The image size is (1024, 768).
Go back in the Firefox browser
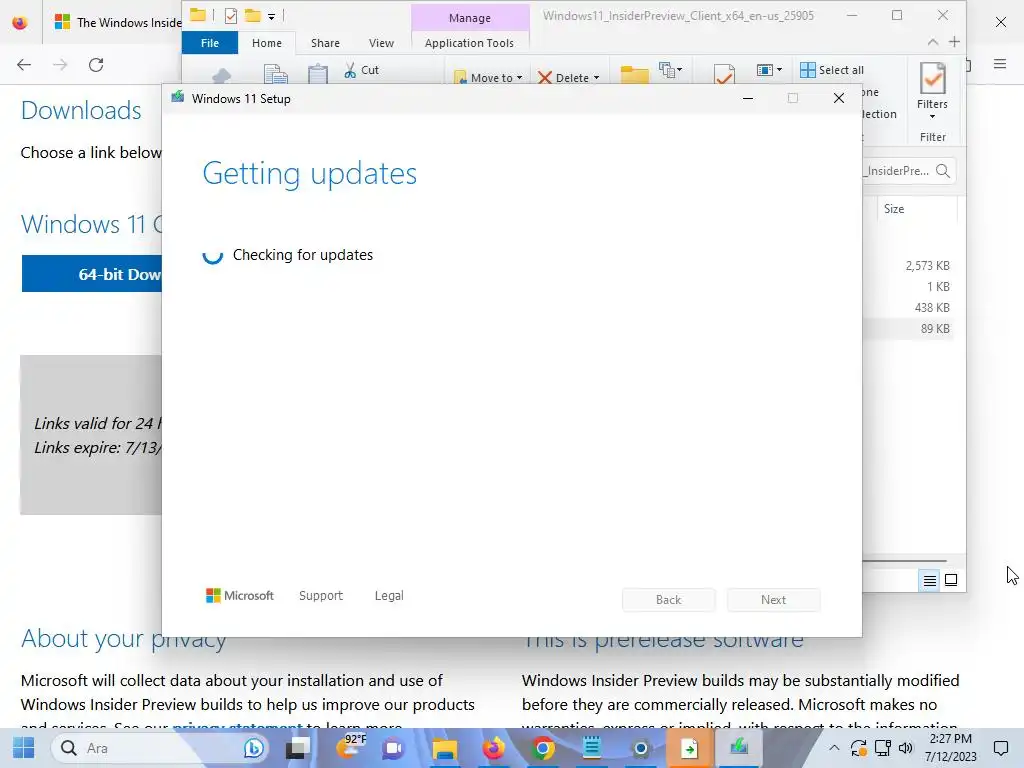tap(24, 65)
